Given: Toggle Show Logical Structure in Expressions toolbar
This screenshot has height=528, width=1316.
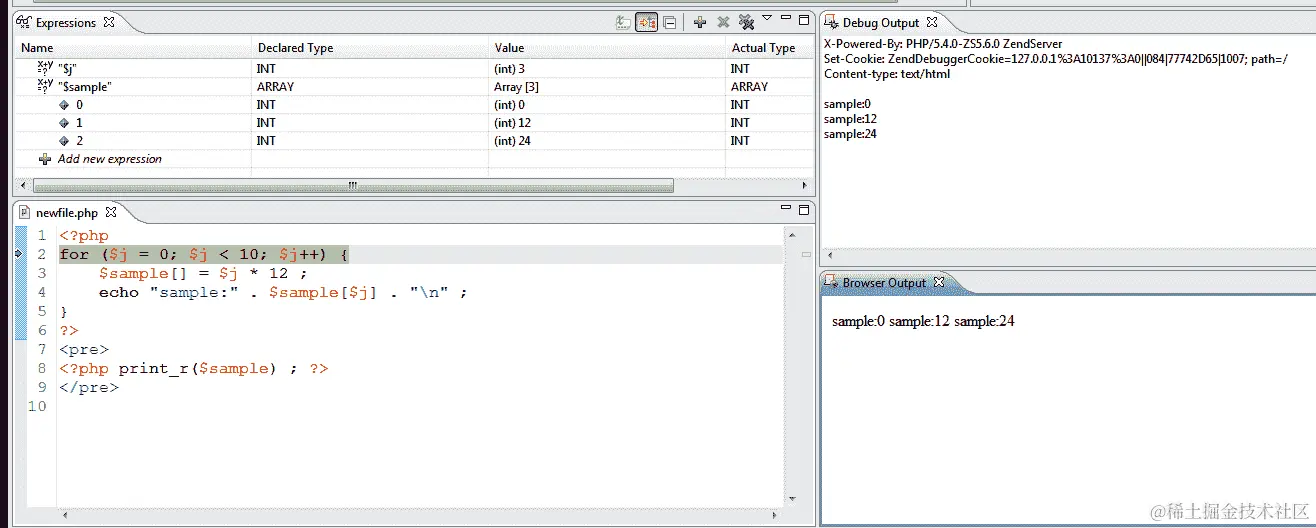Looking at the screenshot, I should (647, 22).
